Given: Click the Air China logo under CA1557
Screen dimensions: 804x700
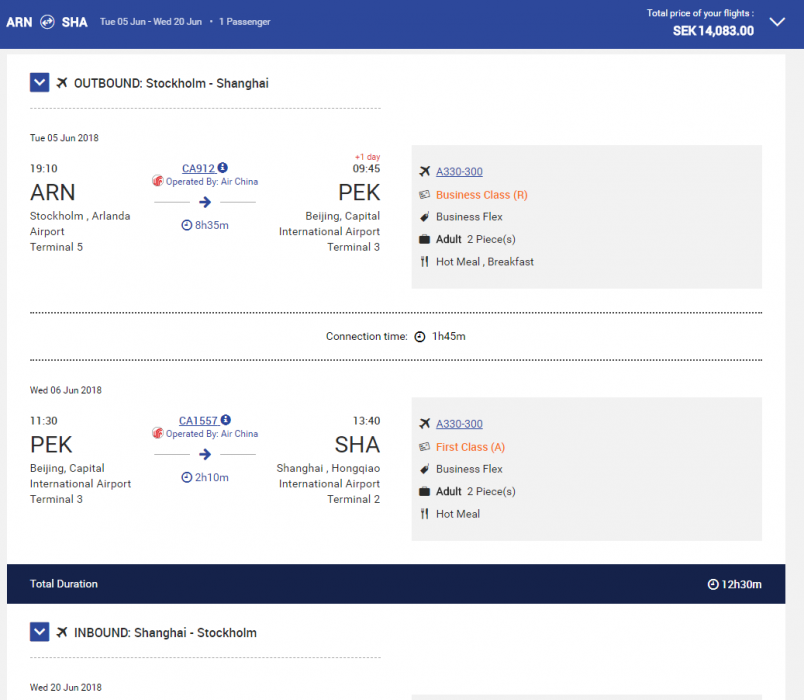Looking at the screenshot, I should tap(157, 433).
